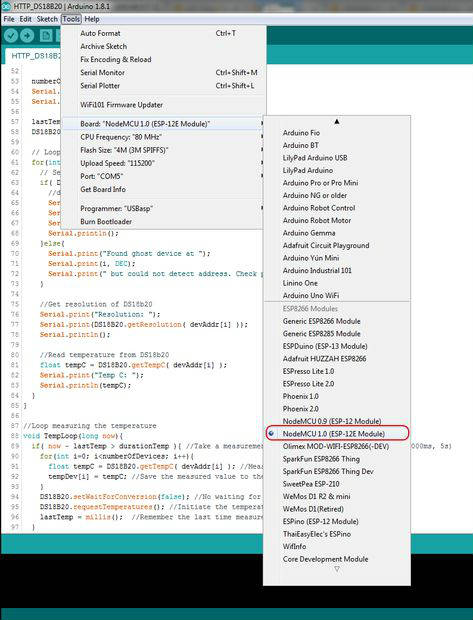
Task: Select ESPresso Lite 1.0 board
Action: (337, 371)
